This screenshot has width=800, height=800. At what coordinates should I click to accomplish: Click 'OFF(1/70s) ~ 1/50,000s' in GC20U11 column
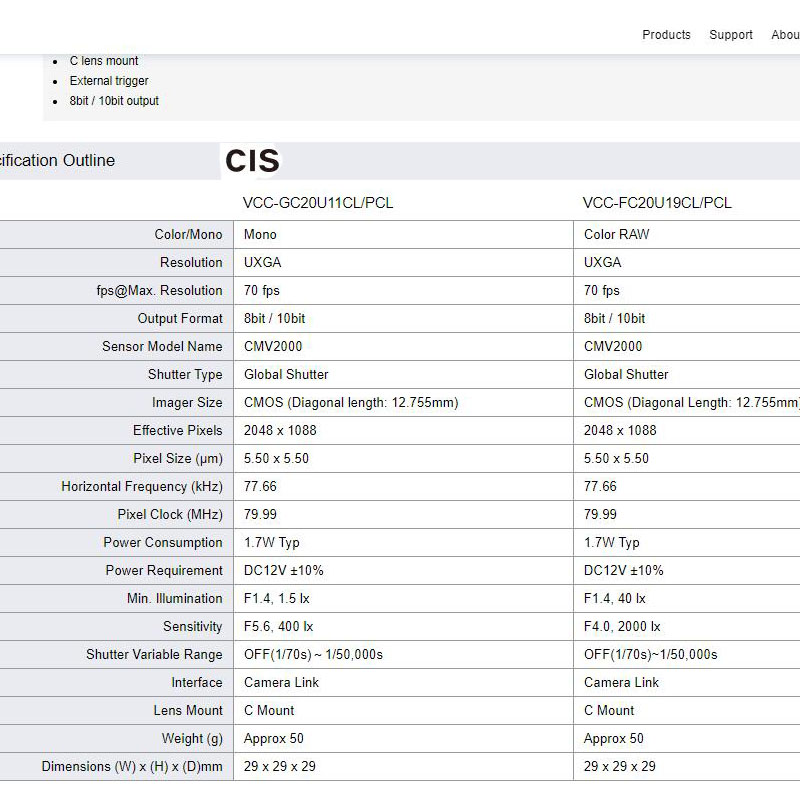tap(313, 655)
